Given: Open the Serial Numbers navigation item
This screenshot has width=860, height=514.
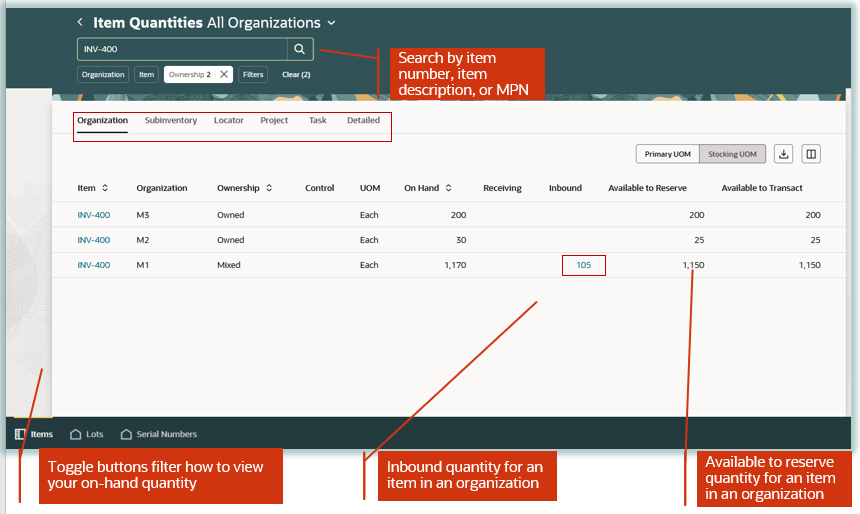Looking at the screenshot, I should coord(159,434).
